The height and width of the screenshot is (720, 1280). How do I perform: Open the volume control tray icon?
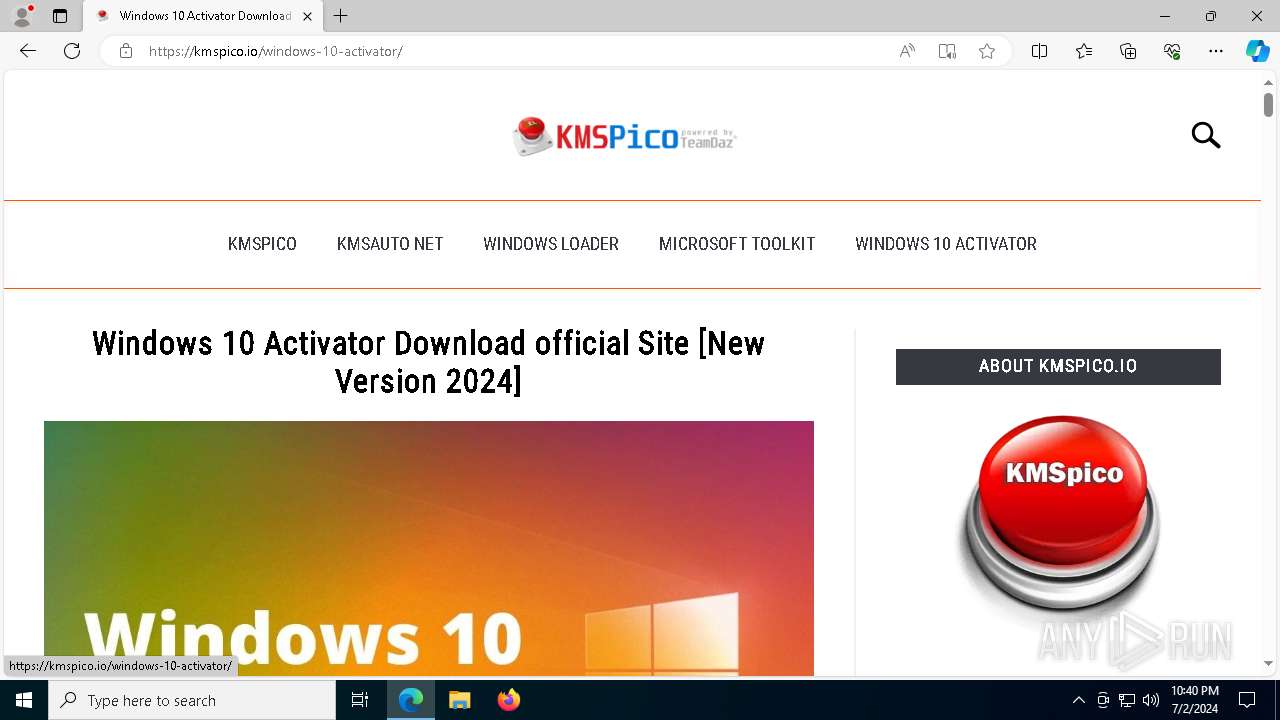1151,700
